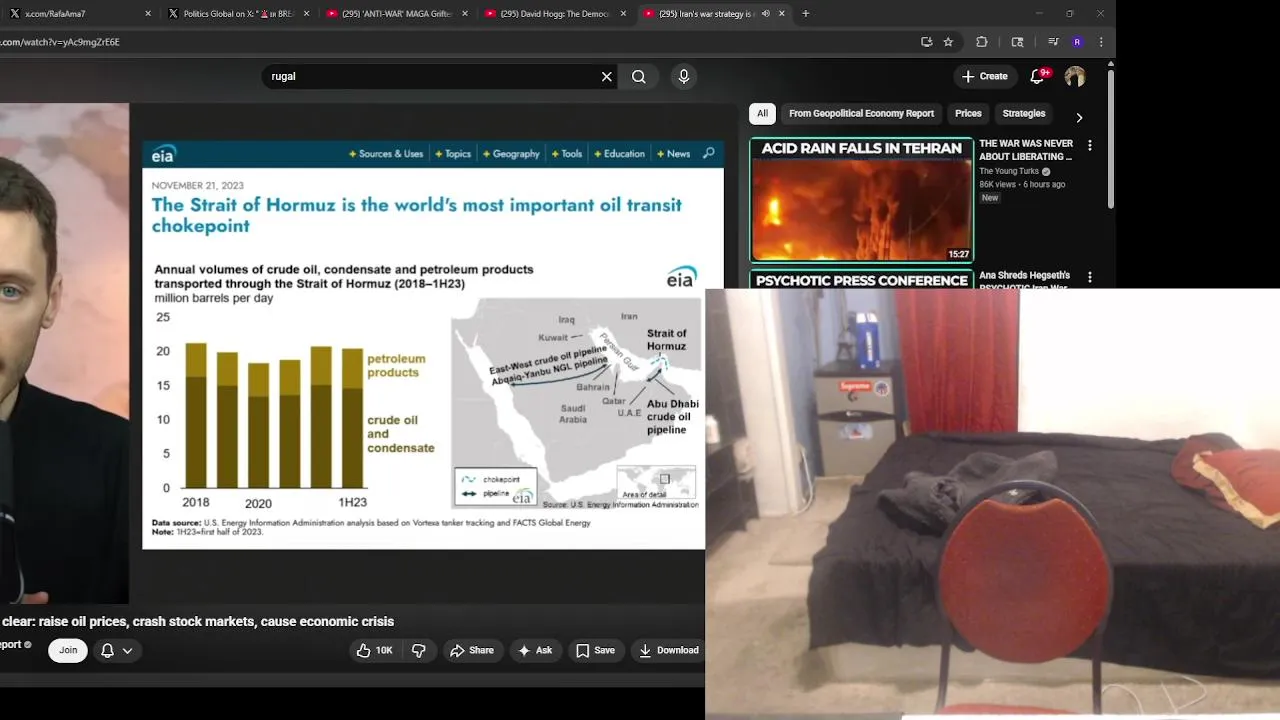The image size is (1280, 720).
Task: Open Ana Shreds Hegseth's video title
Action: pyautogui.click(x=1026, y=279)
